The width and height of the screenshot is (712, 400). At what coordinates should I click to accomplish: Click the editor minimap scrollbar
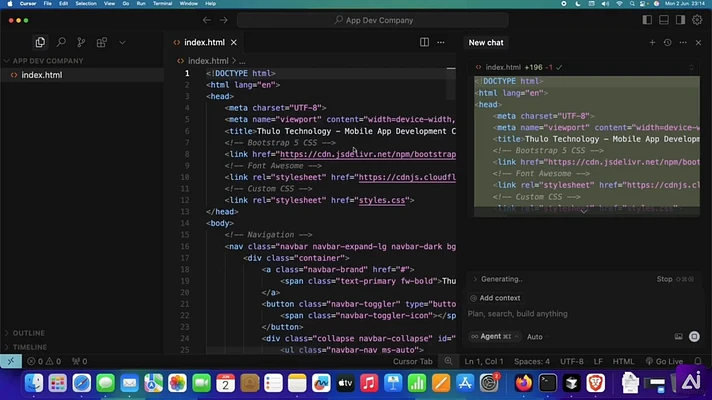pos(451,83)
